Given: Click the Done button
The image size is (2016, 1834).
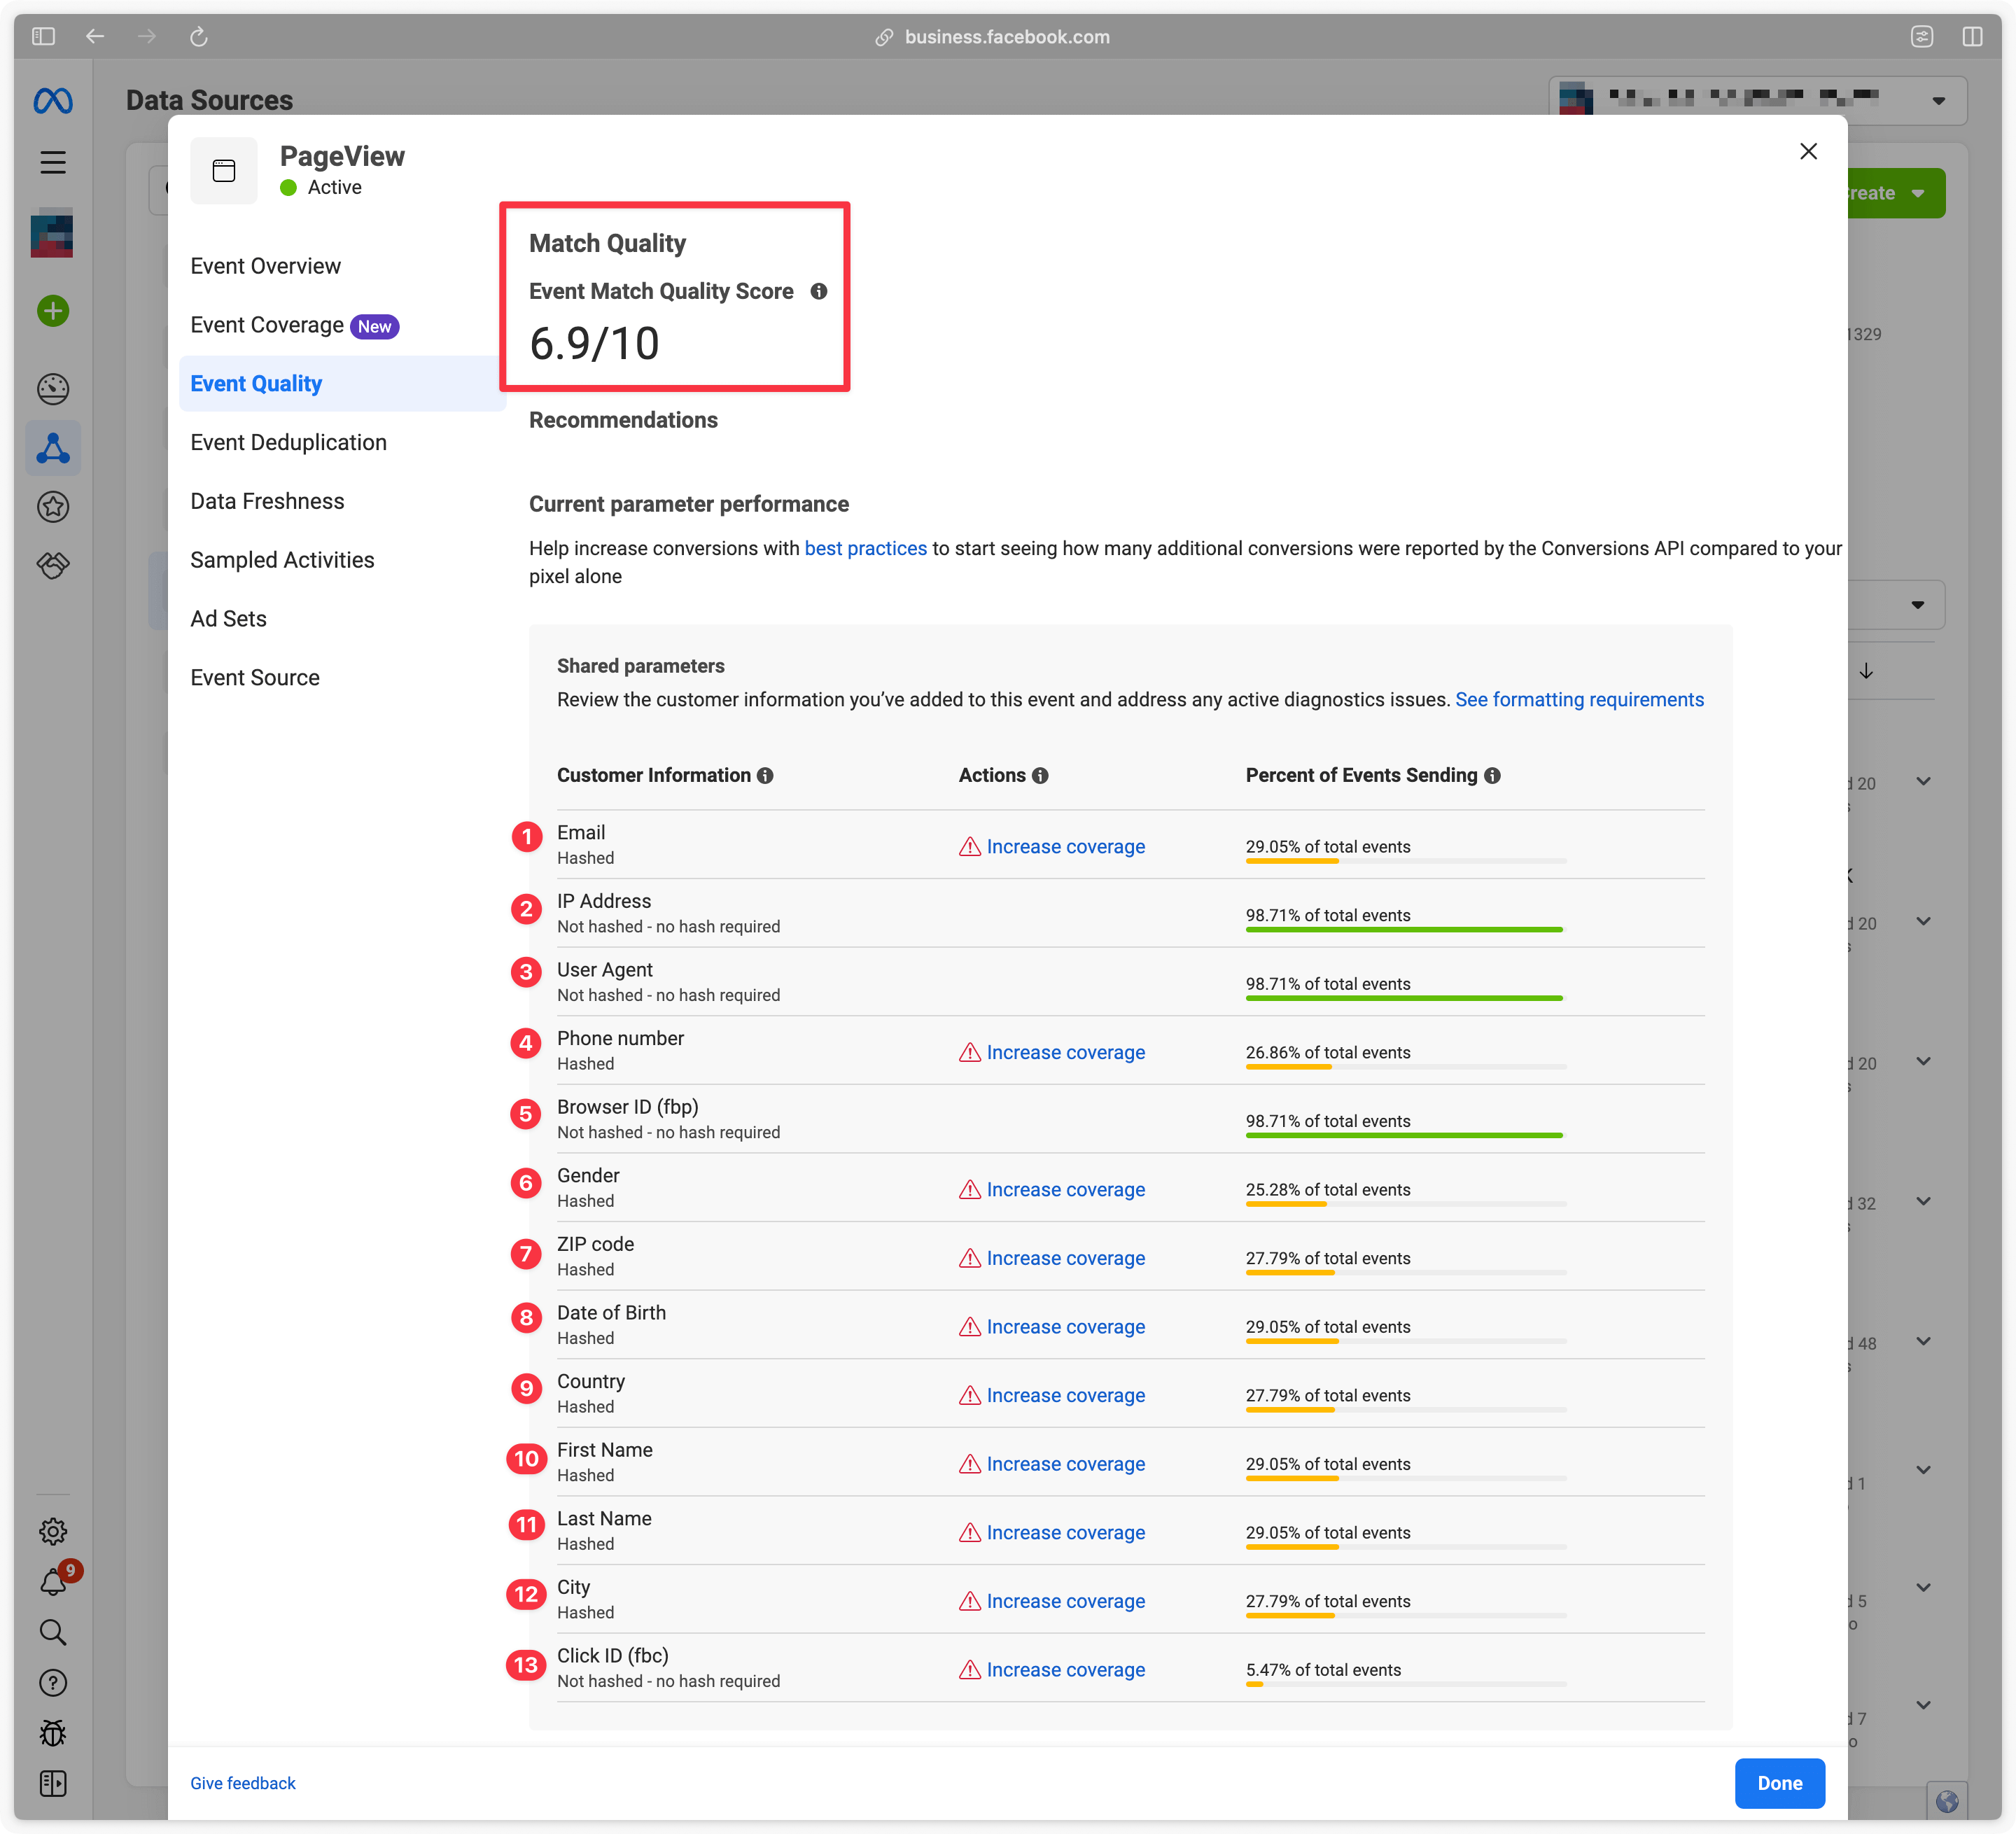Looking at the screenshot, I should [1779, 1784].
